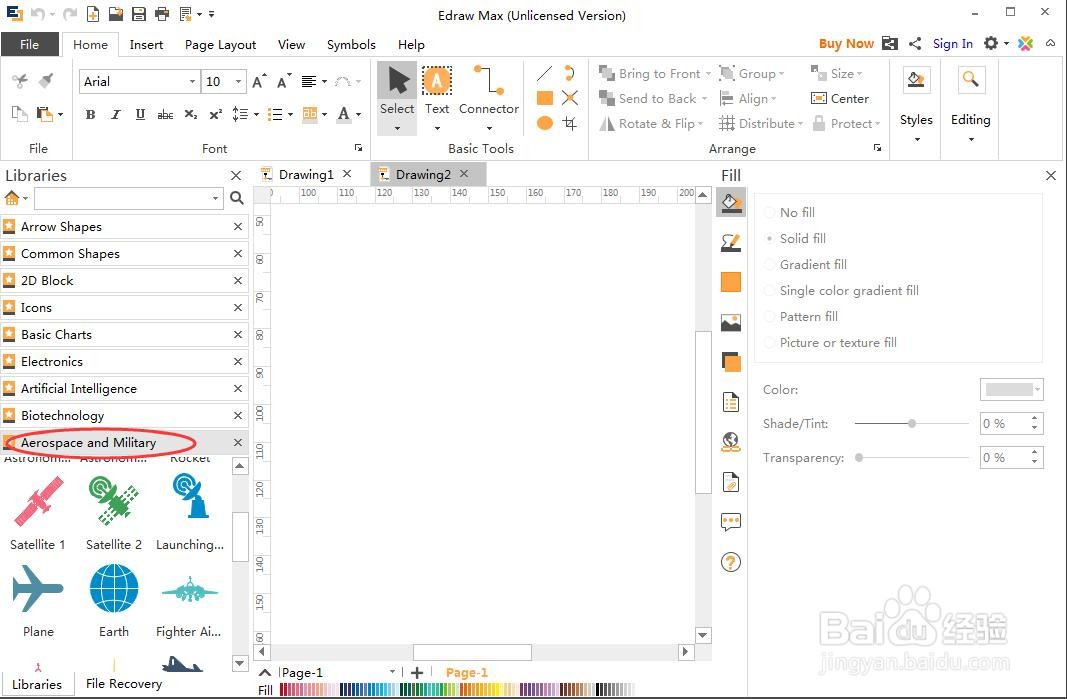Apply subscript formatting

coord(191,114)
